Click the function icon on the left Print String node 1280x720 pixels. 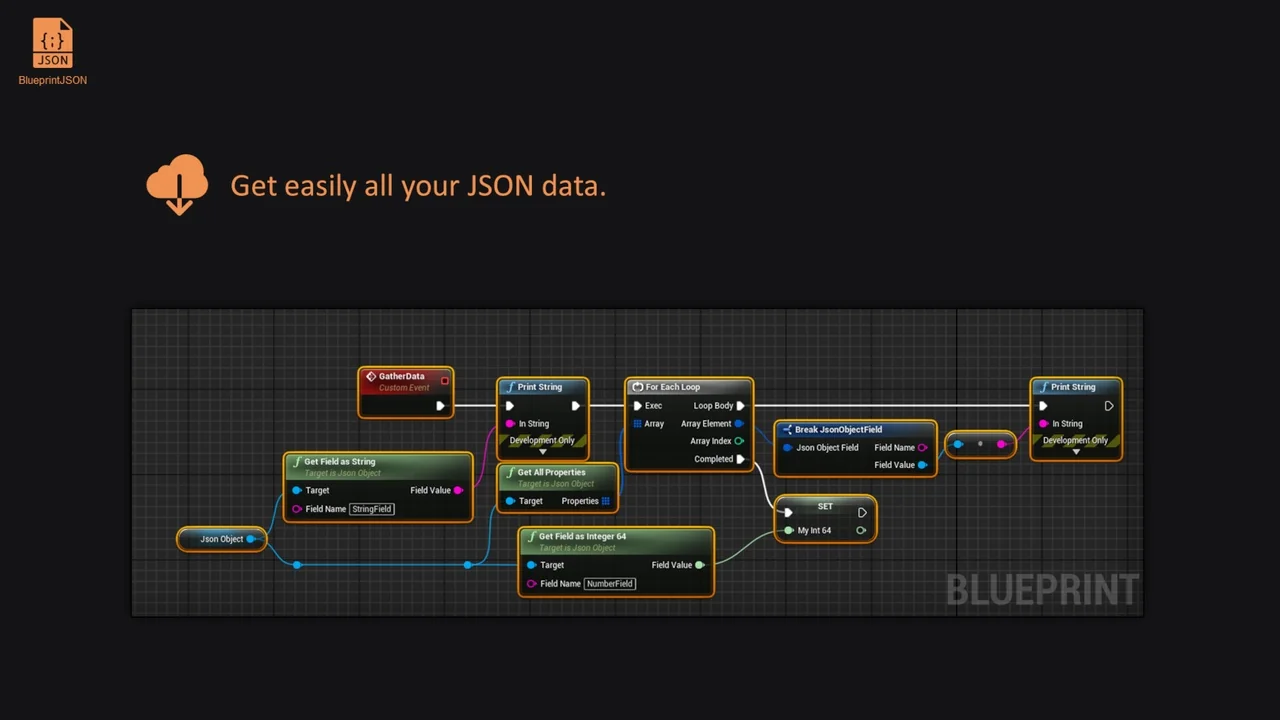511,386
